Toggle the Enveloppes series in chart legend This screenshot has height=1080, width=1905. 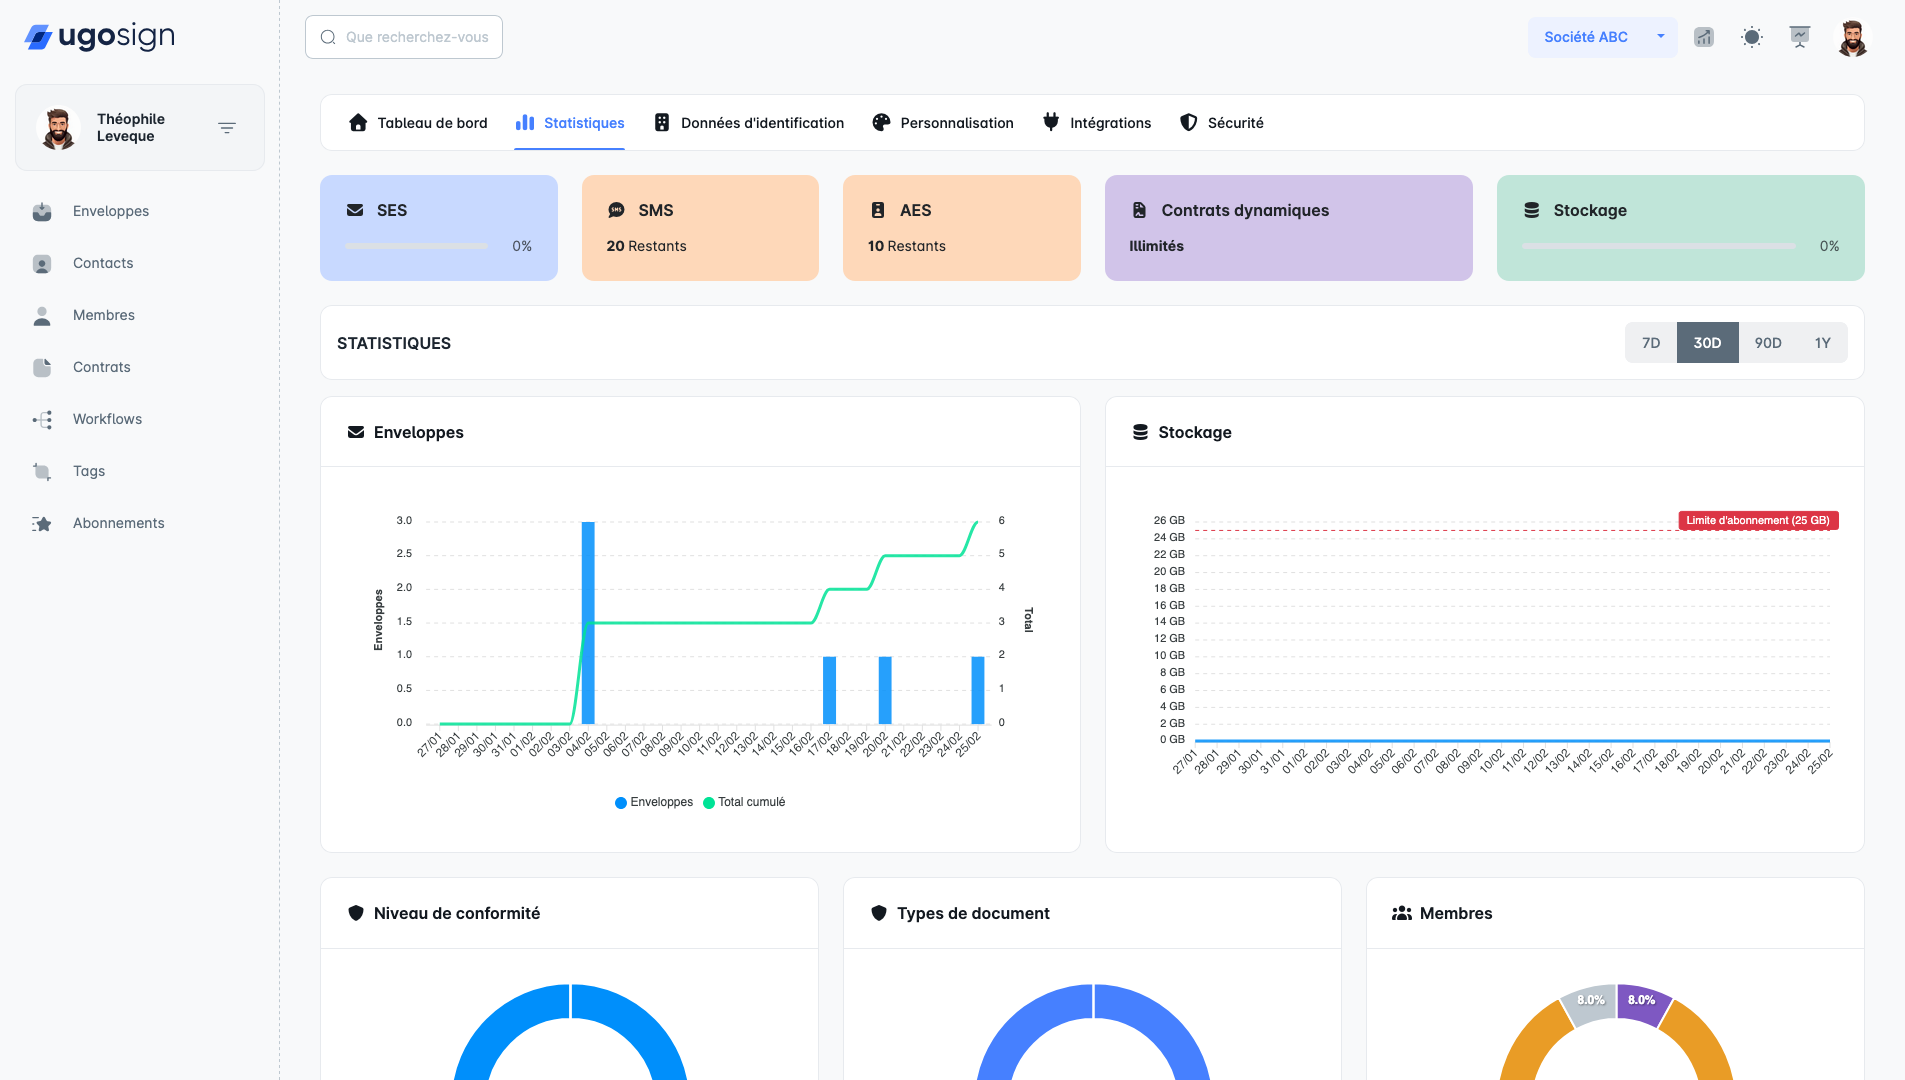[654, 802]
